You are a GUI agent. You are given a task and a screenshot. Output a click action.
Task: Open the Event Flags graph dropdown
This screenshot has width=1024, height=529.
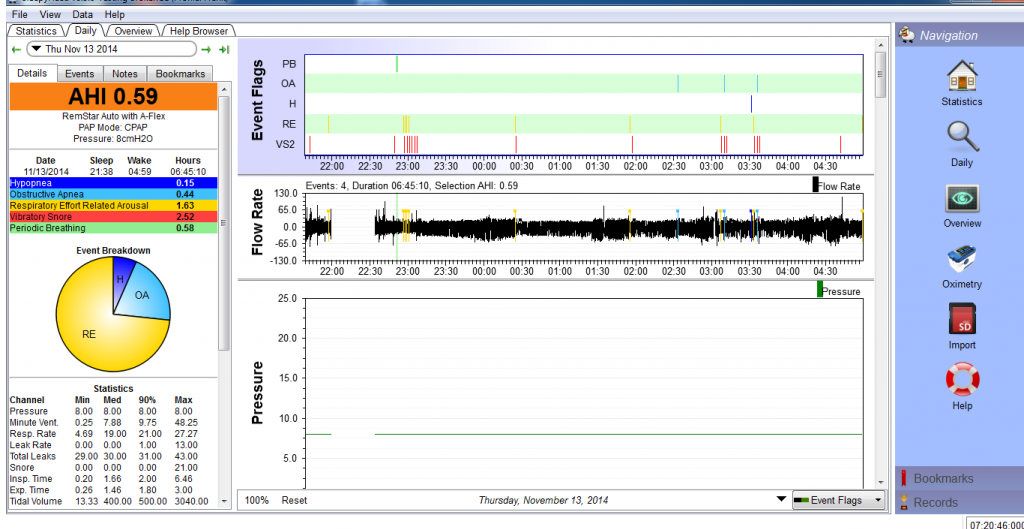coord(839,500)
